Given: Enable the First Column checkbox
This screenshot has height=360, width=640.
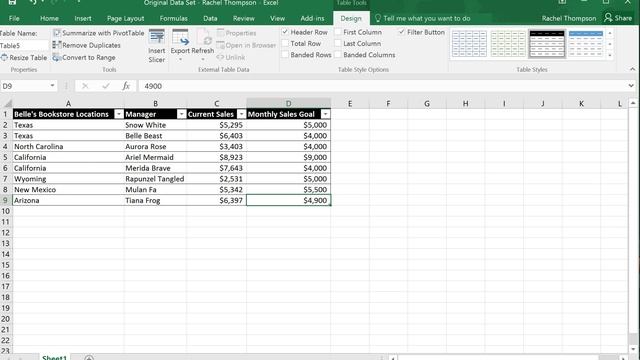Looking at the screenshot, I should click(338, 32).
